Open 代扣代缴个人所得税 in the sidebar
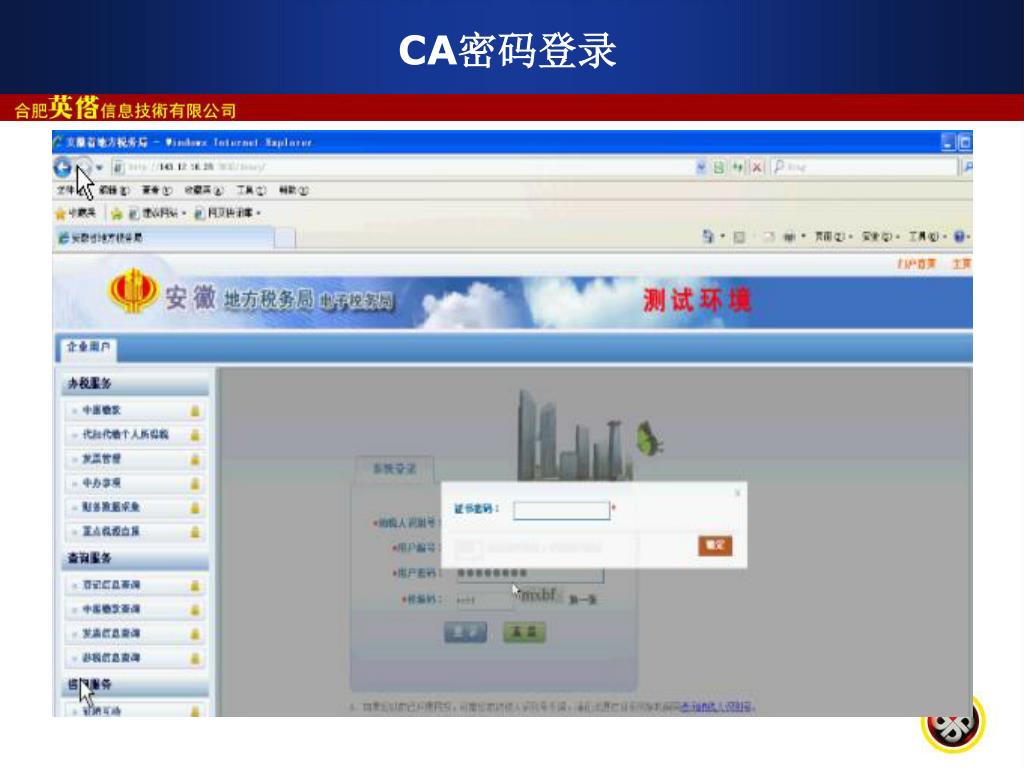 (125, 434)
